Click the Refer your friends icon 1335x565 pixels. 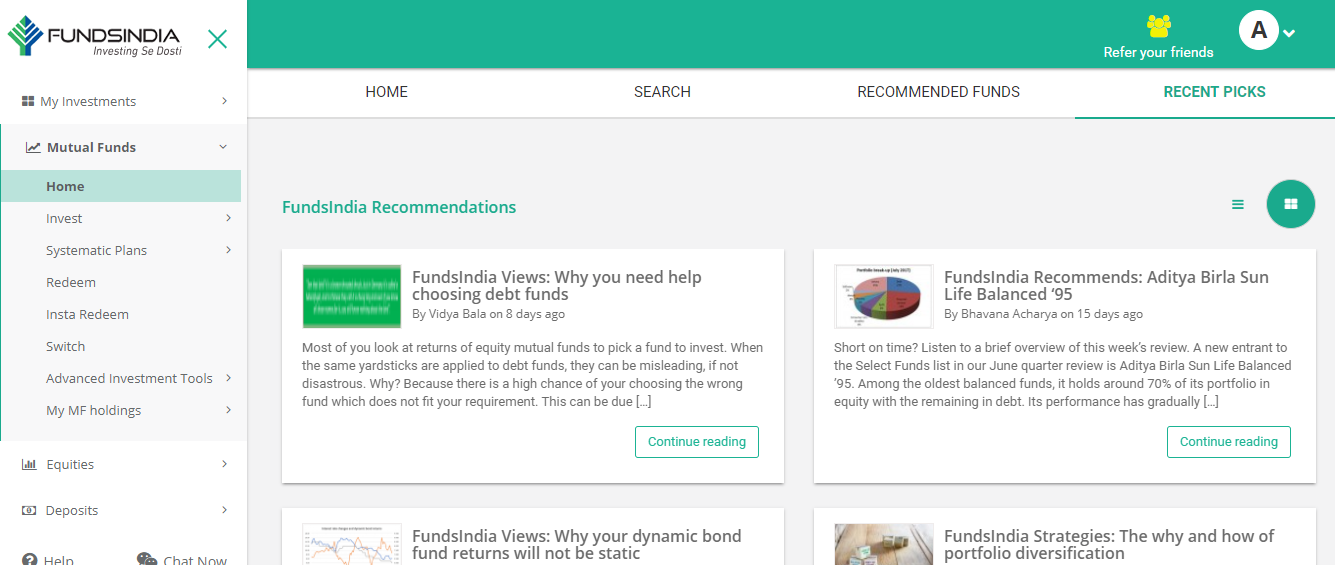(x=1158, y=27)
